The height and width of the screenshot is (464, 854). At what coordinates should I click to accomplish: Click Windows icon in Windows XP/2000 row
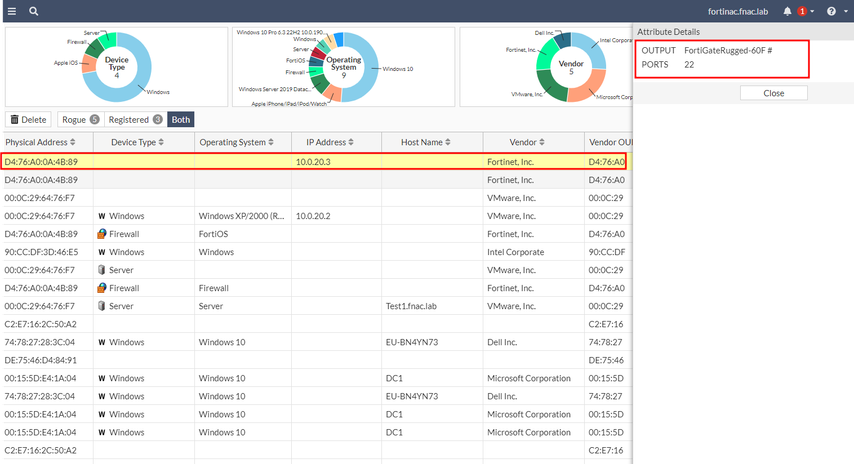102,216
